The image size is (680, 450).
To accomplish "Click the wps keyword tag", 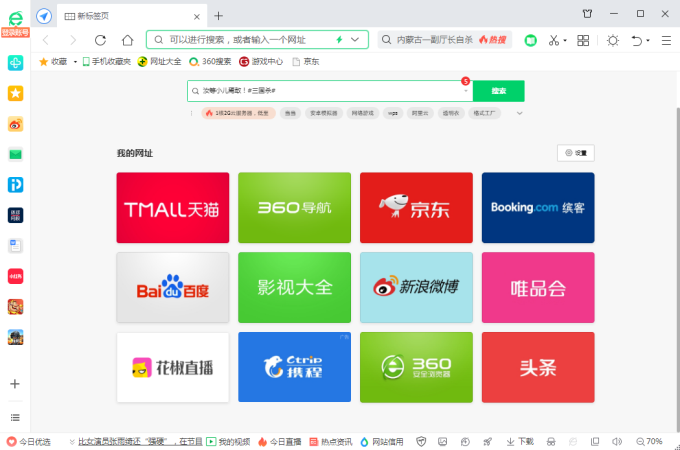I will click(x=393, y=113).
